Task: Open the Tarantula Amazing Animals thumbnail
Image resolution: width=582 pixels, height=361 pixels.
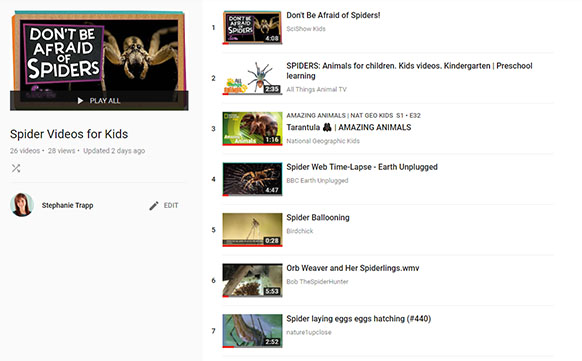Action: click(252, 129)
